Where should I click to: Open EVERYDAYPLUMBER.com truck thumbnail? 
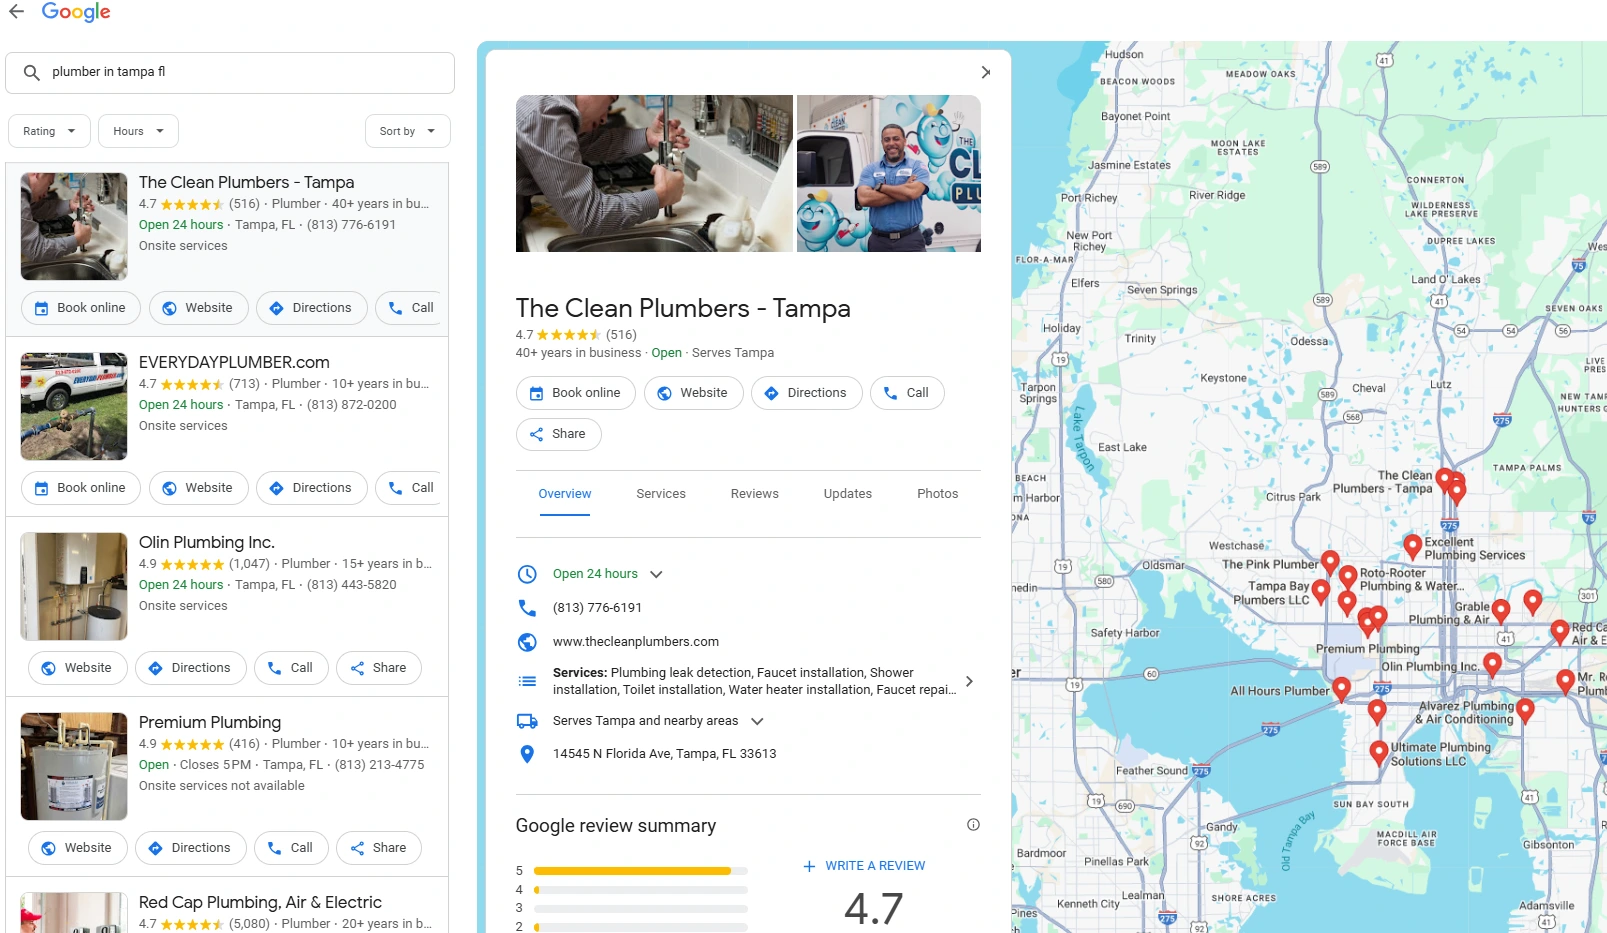pyautogui.click(x=74, y=406)
